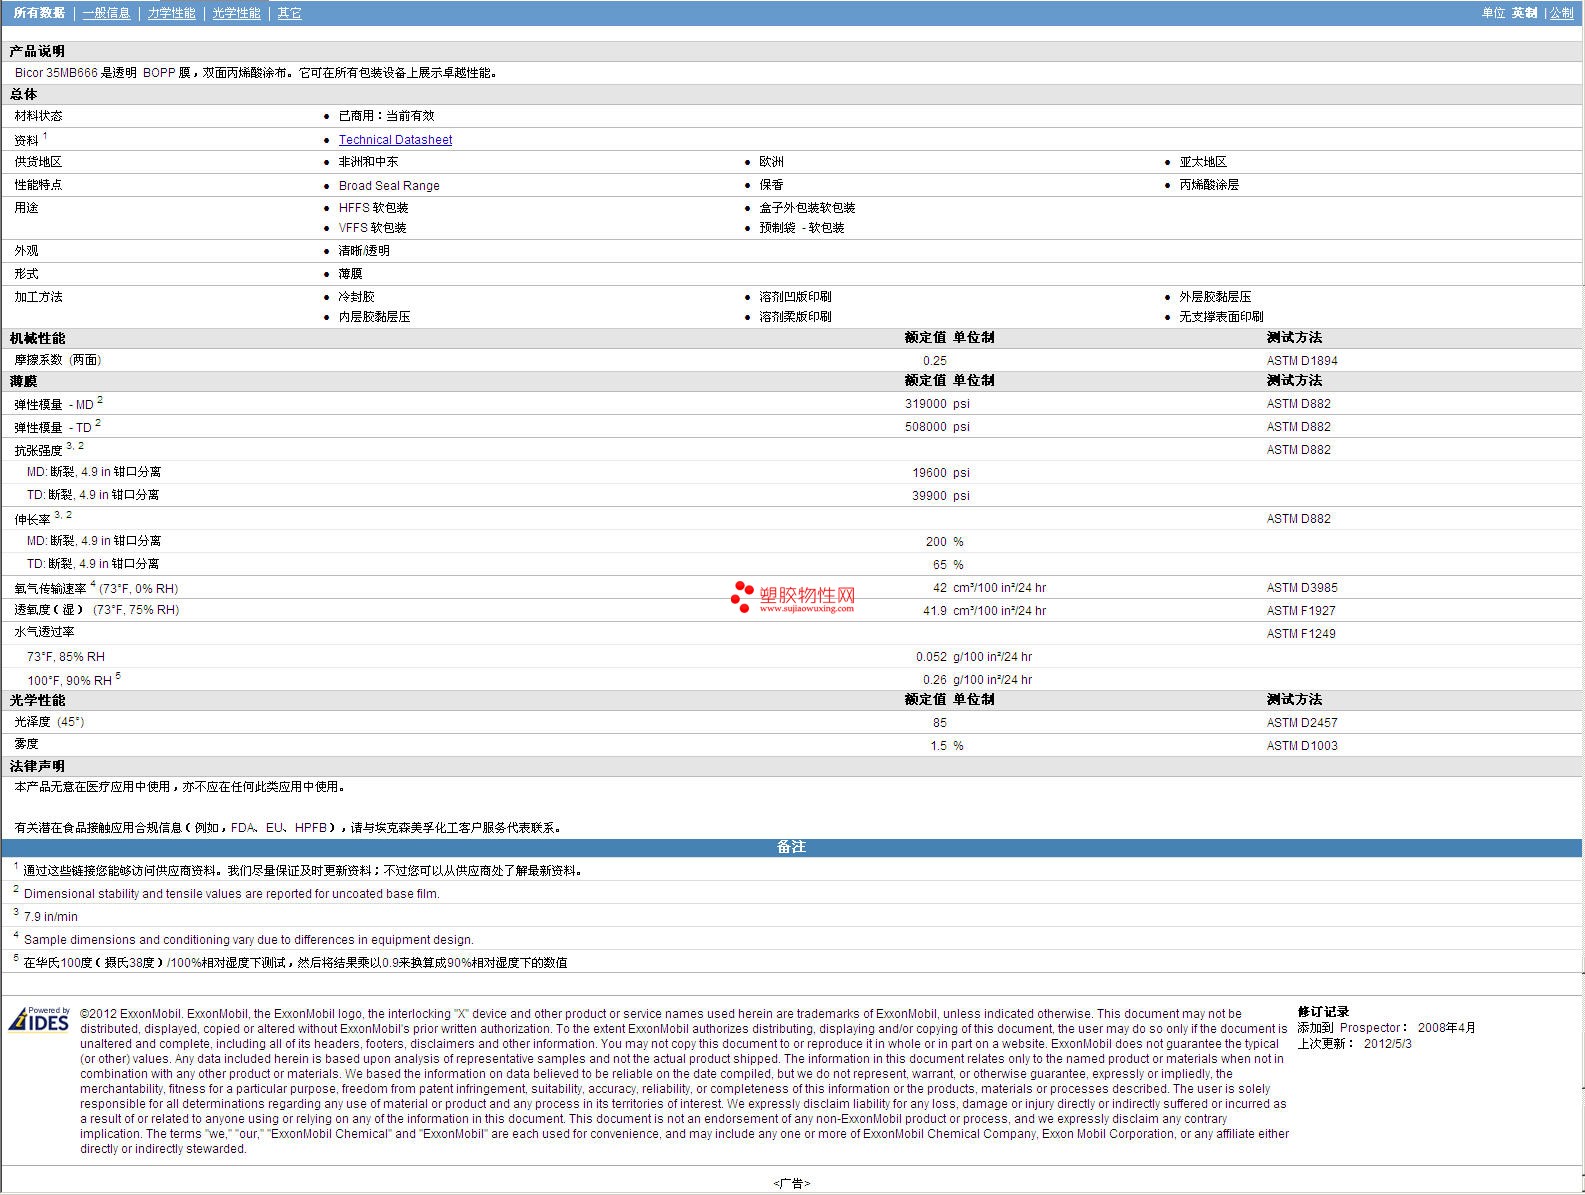
Task: Select the 0.052 water vapor value
Action: 932,657
